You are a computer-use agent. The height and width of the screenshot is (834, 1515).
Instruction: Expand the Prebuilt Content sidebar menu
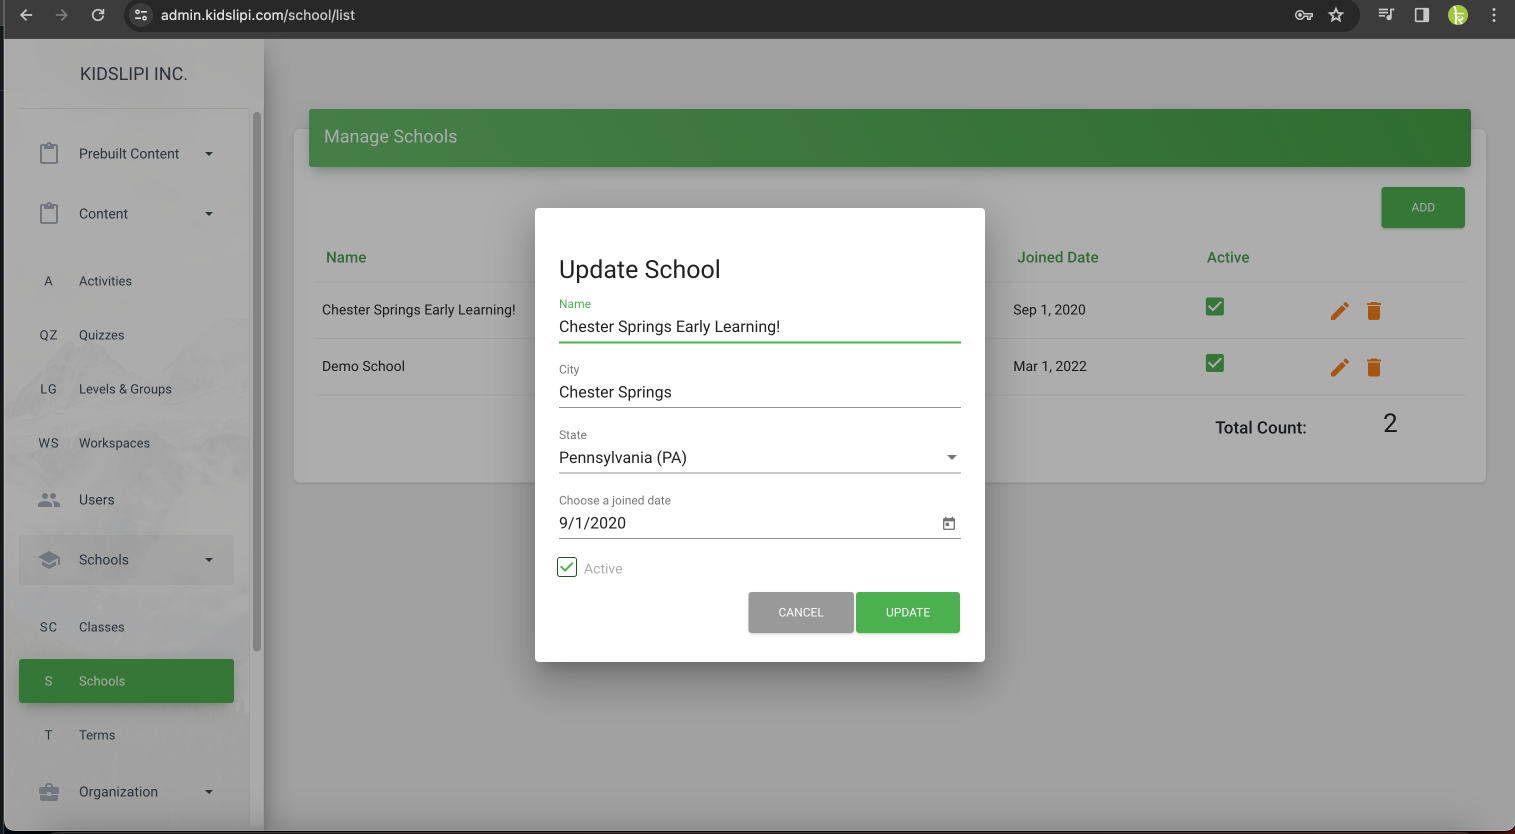[126, 154]
